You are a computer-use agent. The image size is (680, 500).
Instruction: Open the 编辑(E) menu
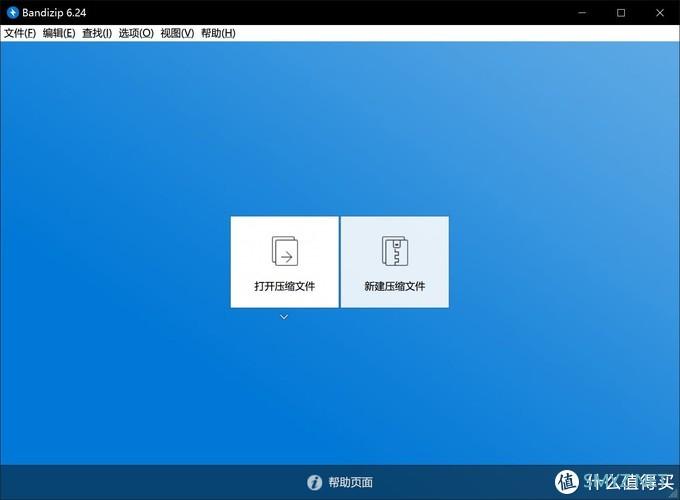[x=59, y=33]
